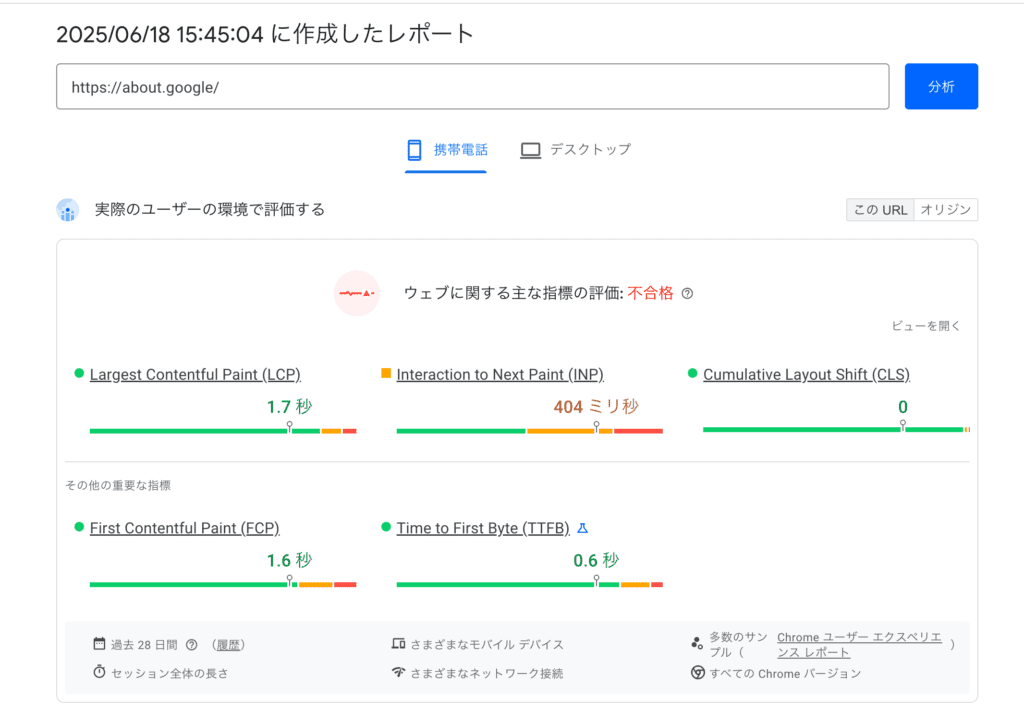1024x723 pixels.
Task: Click the desktop monitor icon in the tabs
Action: pos(530,150)
